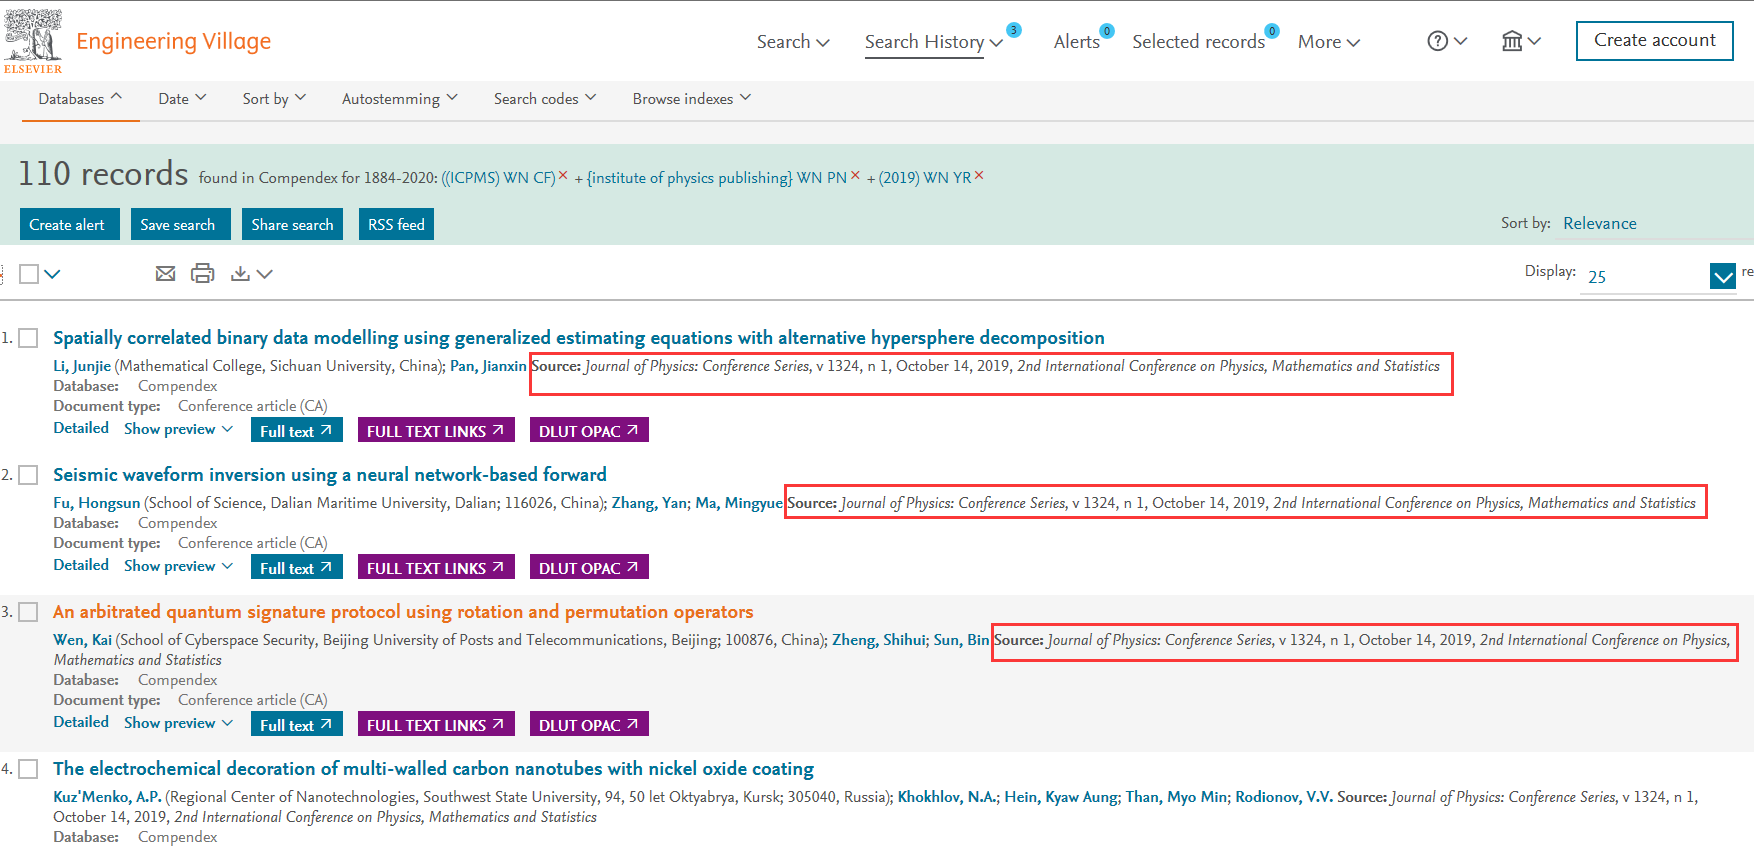Open FULL TEXT LINKS for quantum signature record
Image resolution: width=1754 pixels, height=849 pixels.
click(436, 724)
